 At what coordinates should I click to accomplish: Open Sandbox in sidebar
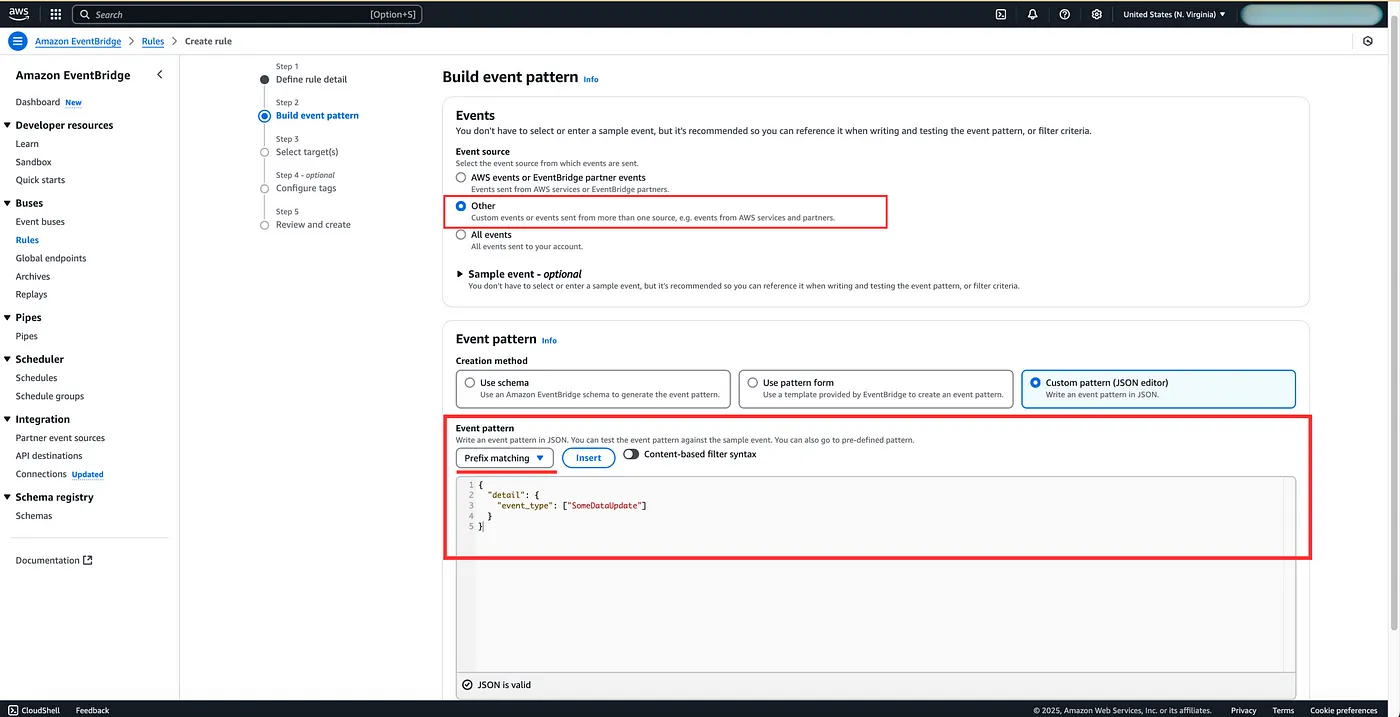[x=33, y=162]
